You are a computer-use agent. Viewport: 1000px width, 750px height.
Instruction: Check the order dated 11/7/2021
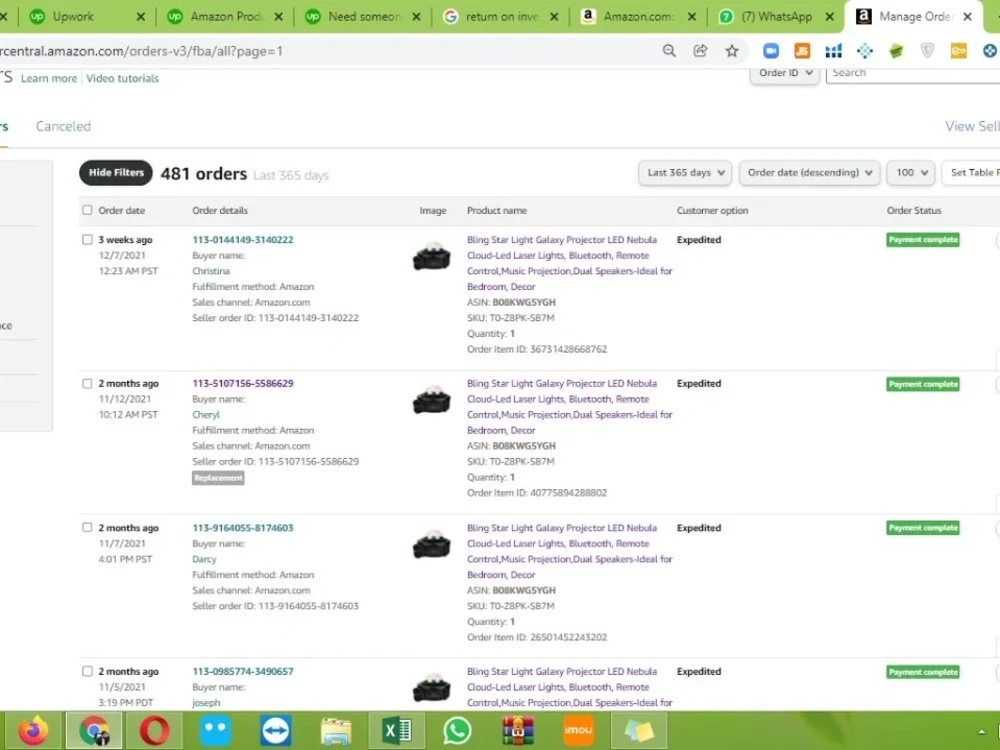coord(87,527)
